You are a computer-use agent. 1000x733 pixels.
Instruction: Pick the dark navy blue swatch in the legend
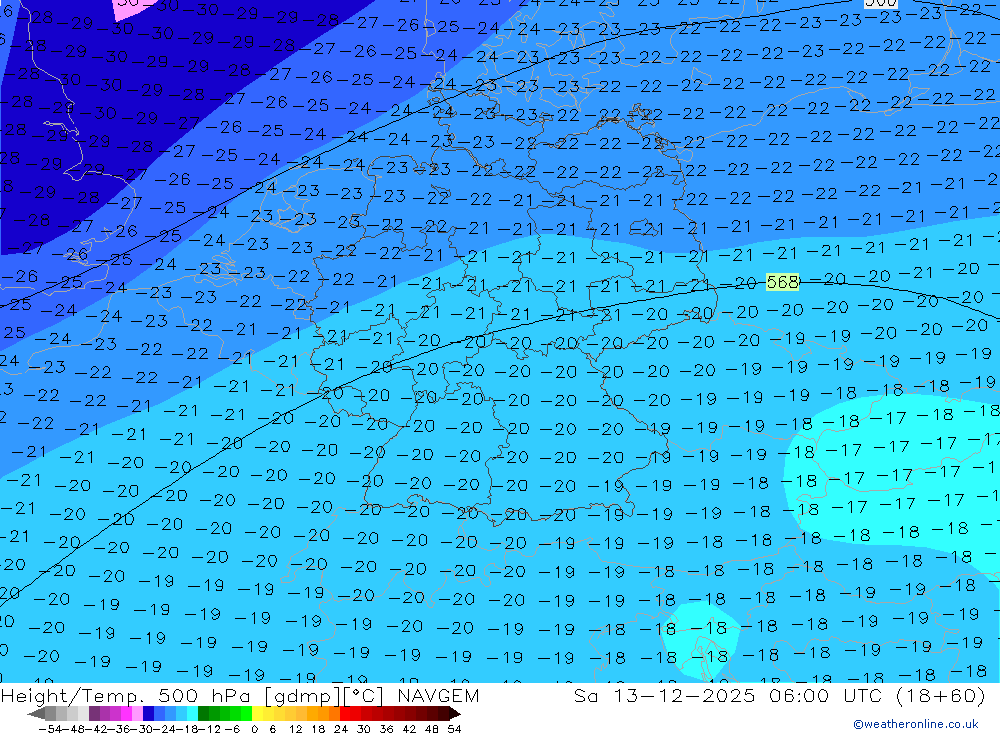149,714
